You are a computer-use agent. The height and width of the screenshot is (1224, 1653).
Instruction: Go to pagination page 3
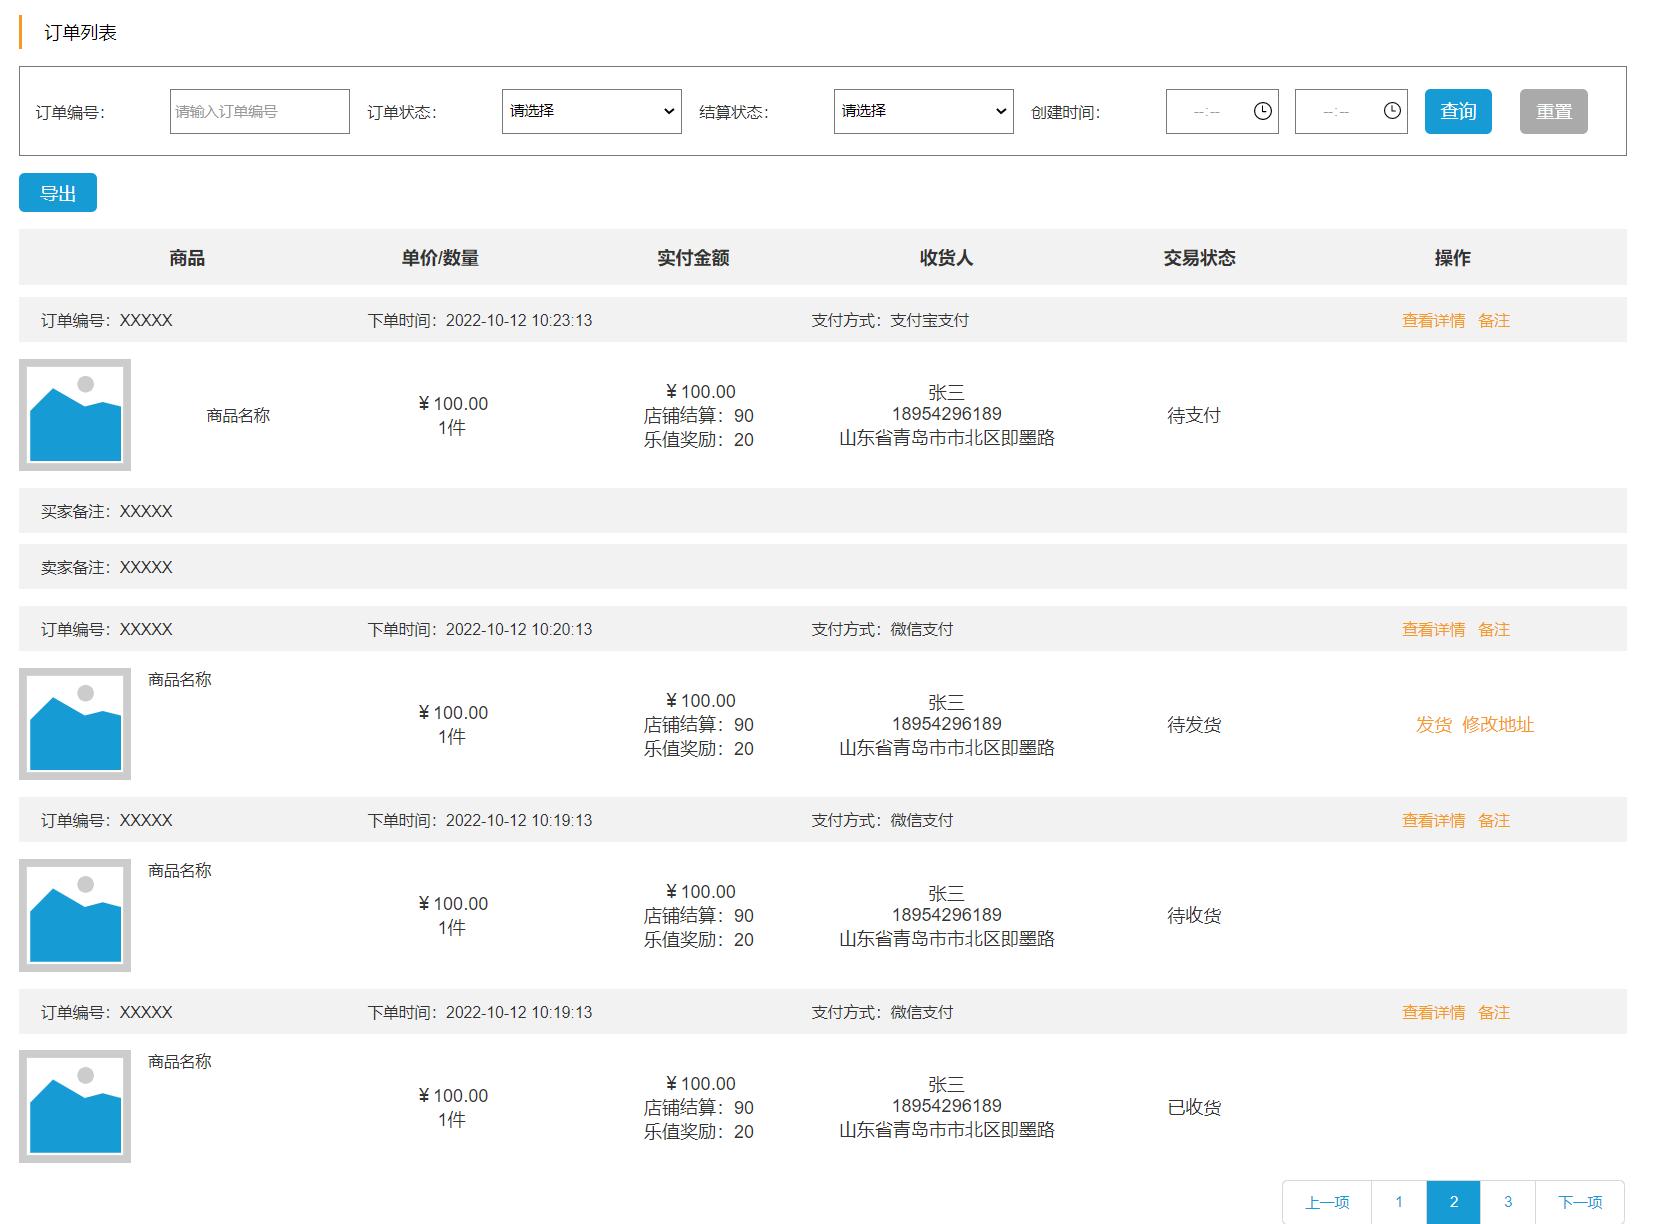(x=1508, y=1202)
